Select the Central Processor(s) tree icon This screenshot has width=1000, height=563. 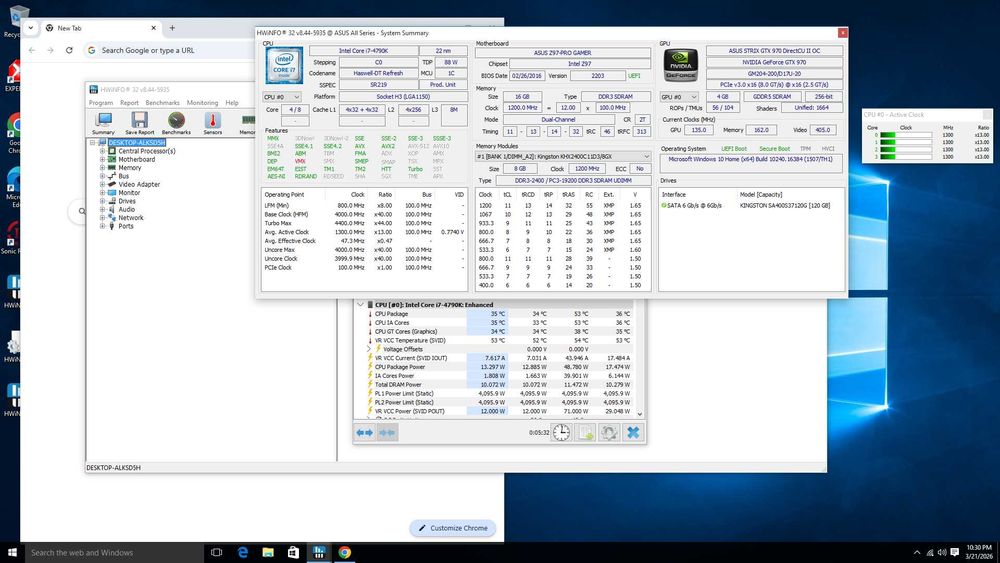pyautogui.click(x=112, y=151)
